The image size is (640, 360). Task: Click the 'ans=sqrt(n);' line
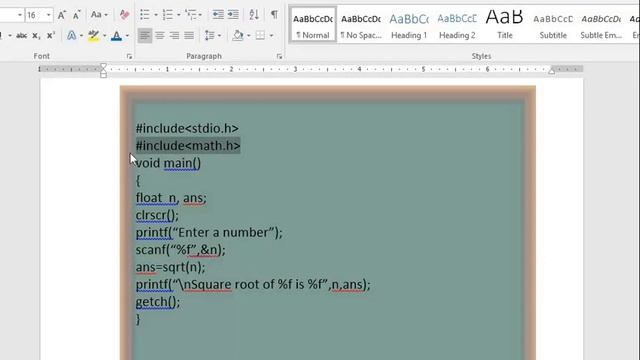point(170,267)
